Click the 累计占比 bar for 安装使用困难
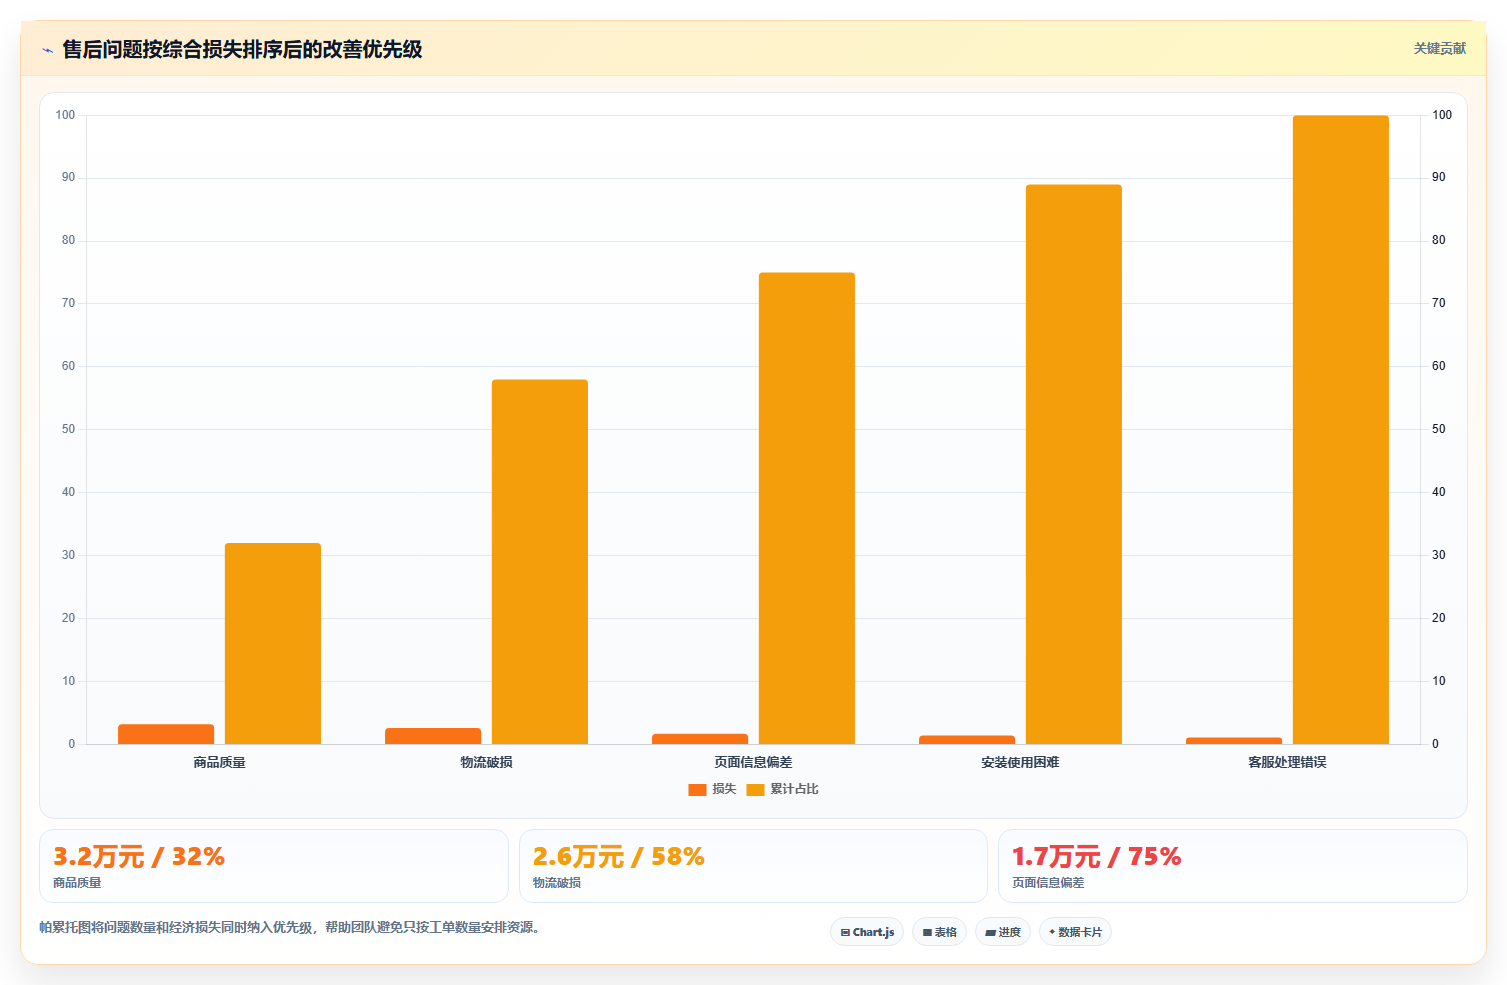The width and height of the screenshot is (1507, 985). pyautogui.click(x=1074, y=464)
